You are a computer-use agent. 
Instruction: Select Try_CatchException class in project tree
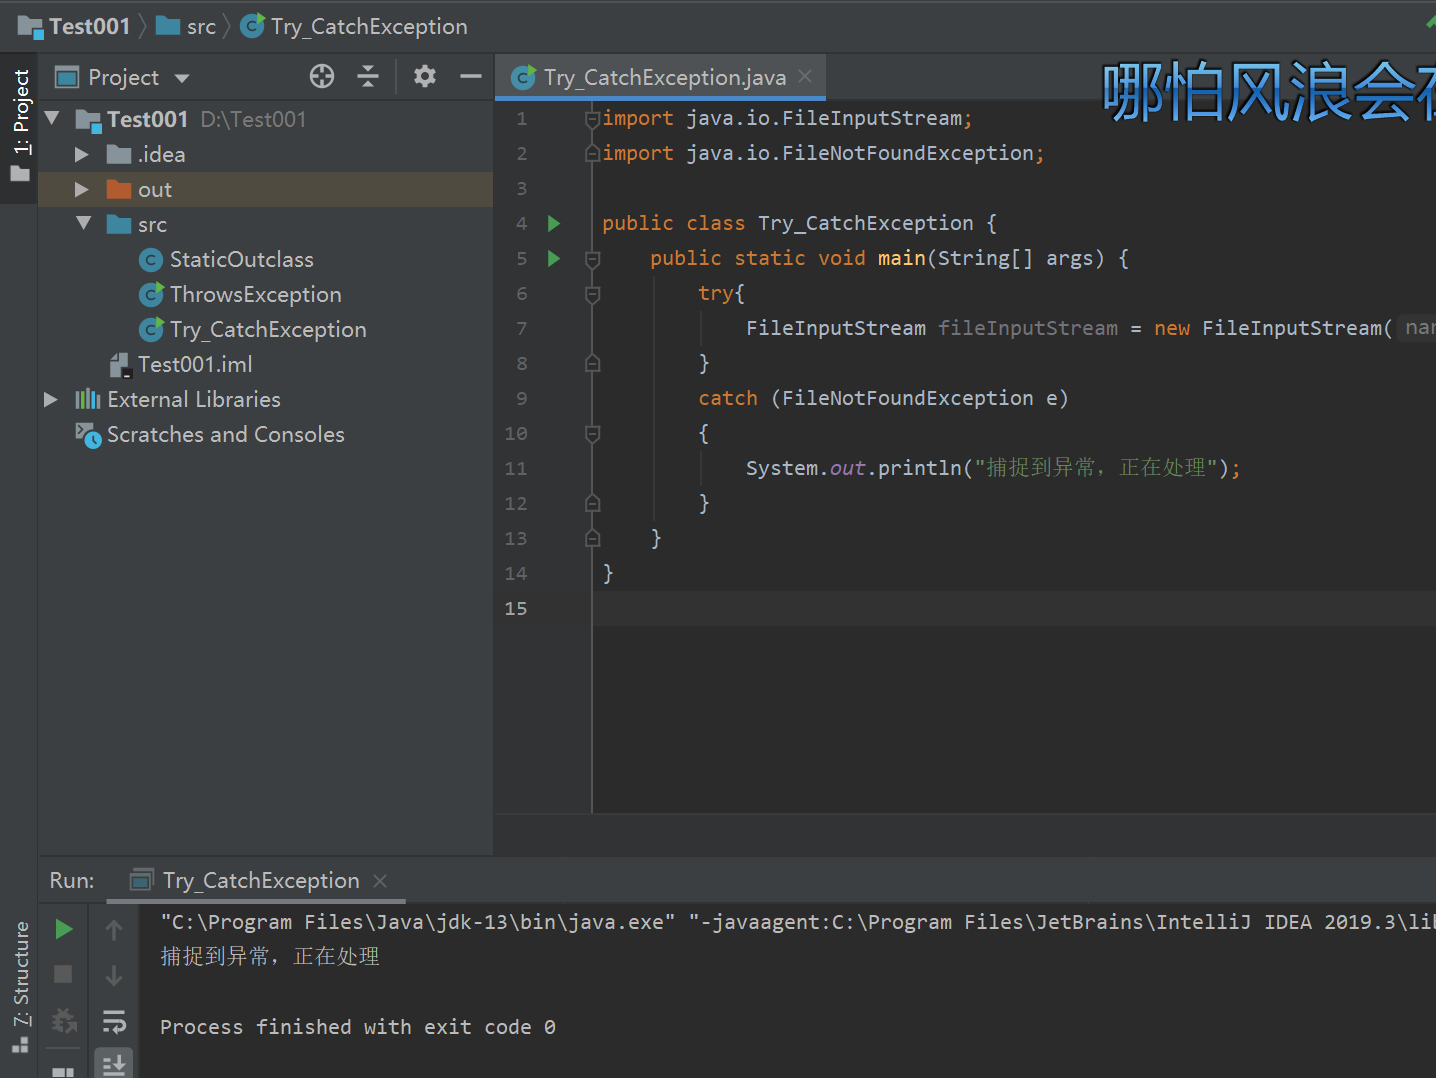pyautogui.click(x=267, y=330)
